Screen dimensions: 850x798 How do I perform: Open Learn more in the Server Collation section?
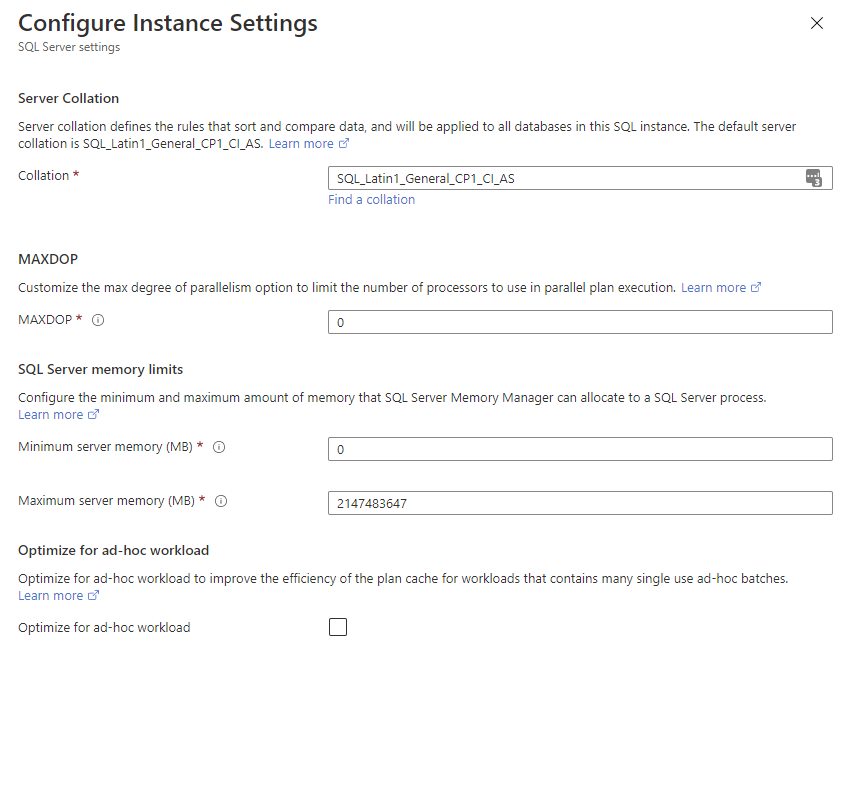tap(302, 142)
